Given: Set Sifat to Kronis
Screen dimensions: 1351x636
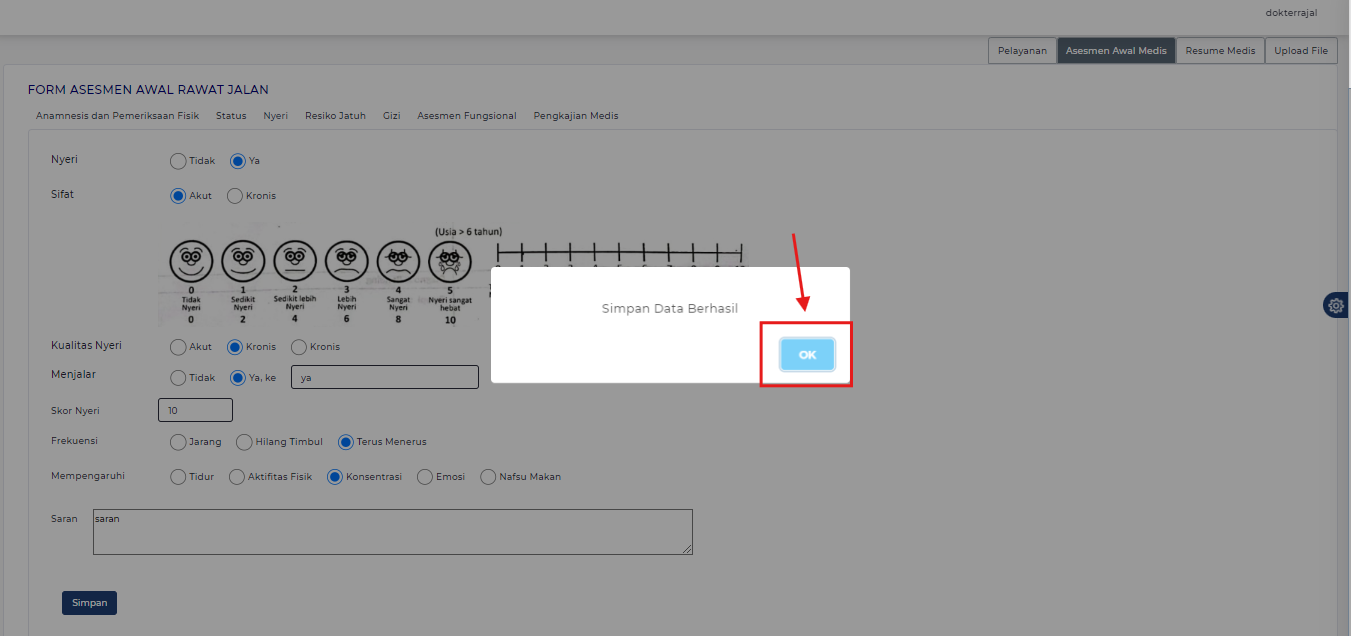Looking at the screenshot, I should point(235,196).
